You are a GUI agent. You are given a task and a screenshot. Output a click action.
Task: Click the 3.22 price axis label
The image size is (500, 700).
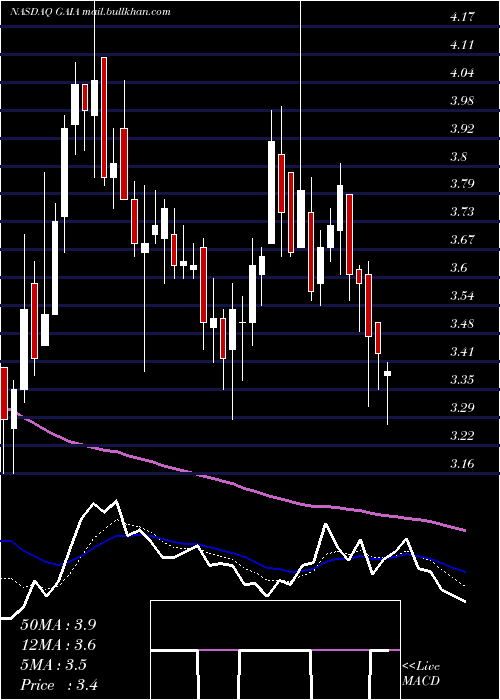click(x=463, y=435)
